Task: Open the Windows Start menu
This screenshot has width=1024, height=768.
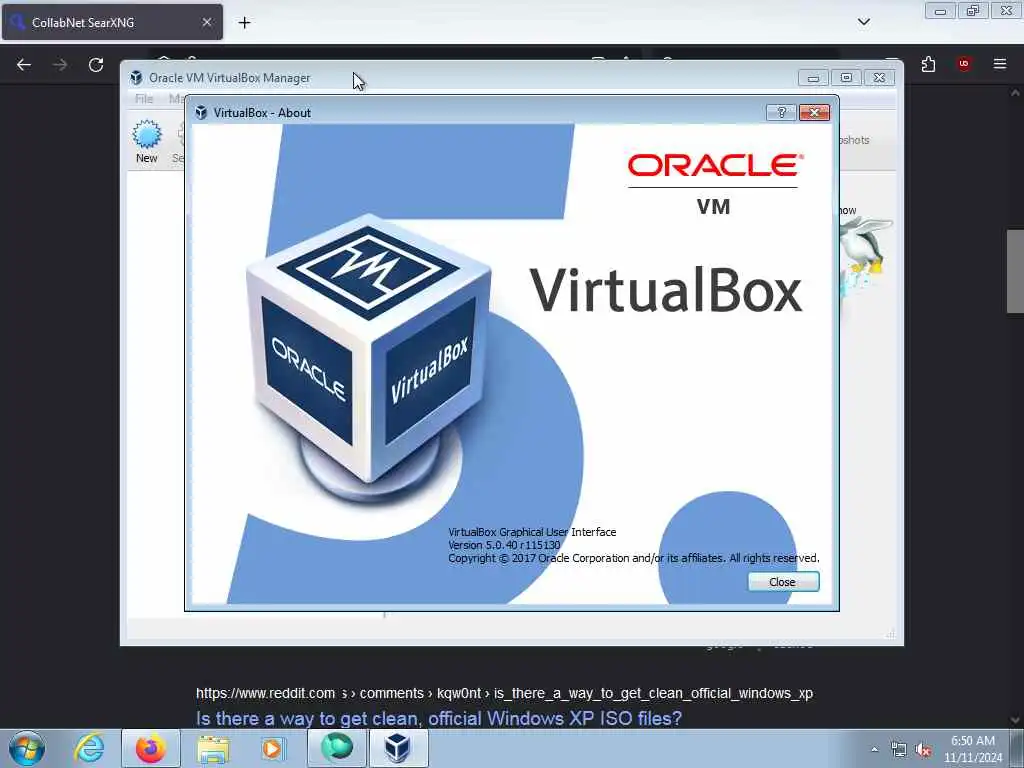Action: [27, 748]
